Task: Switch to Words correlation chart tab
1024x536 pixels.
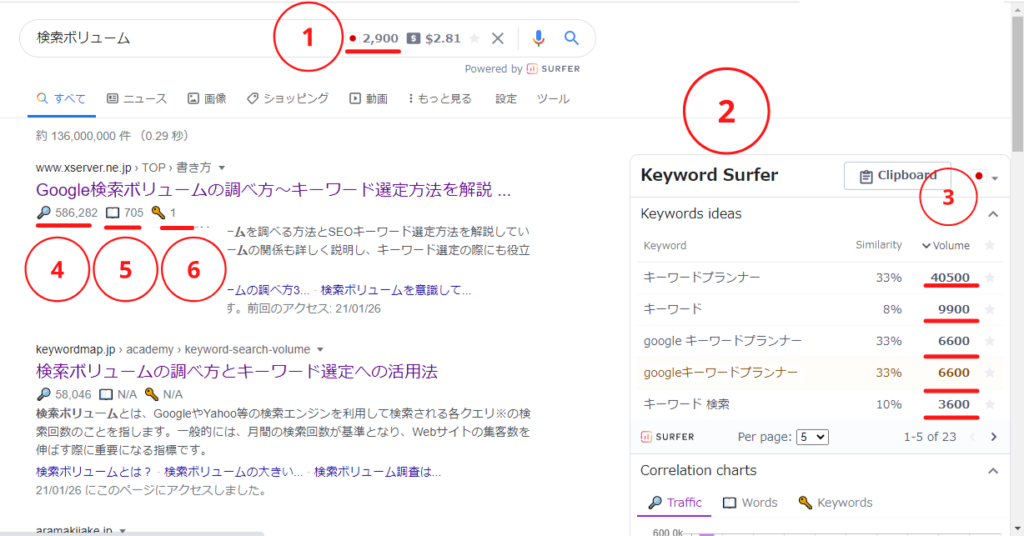Action: (x=750, y=503)
